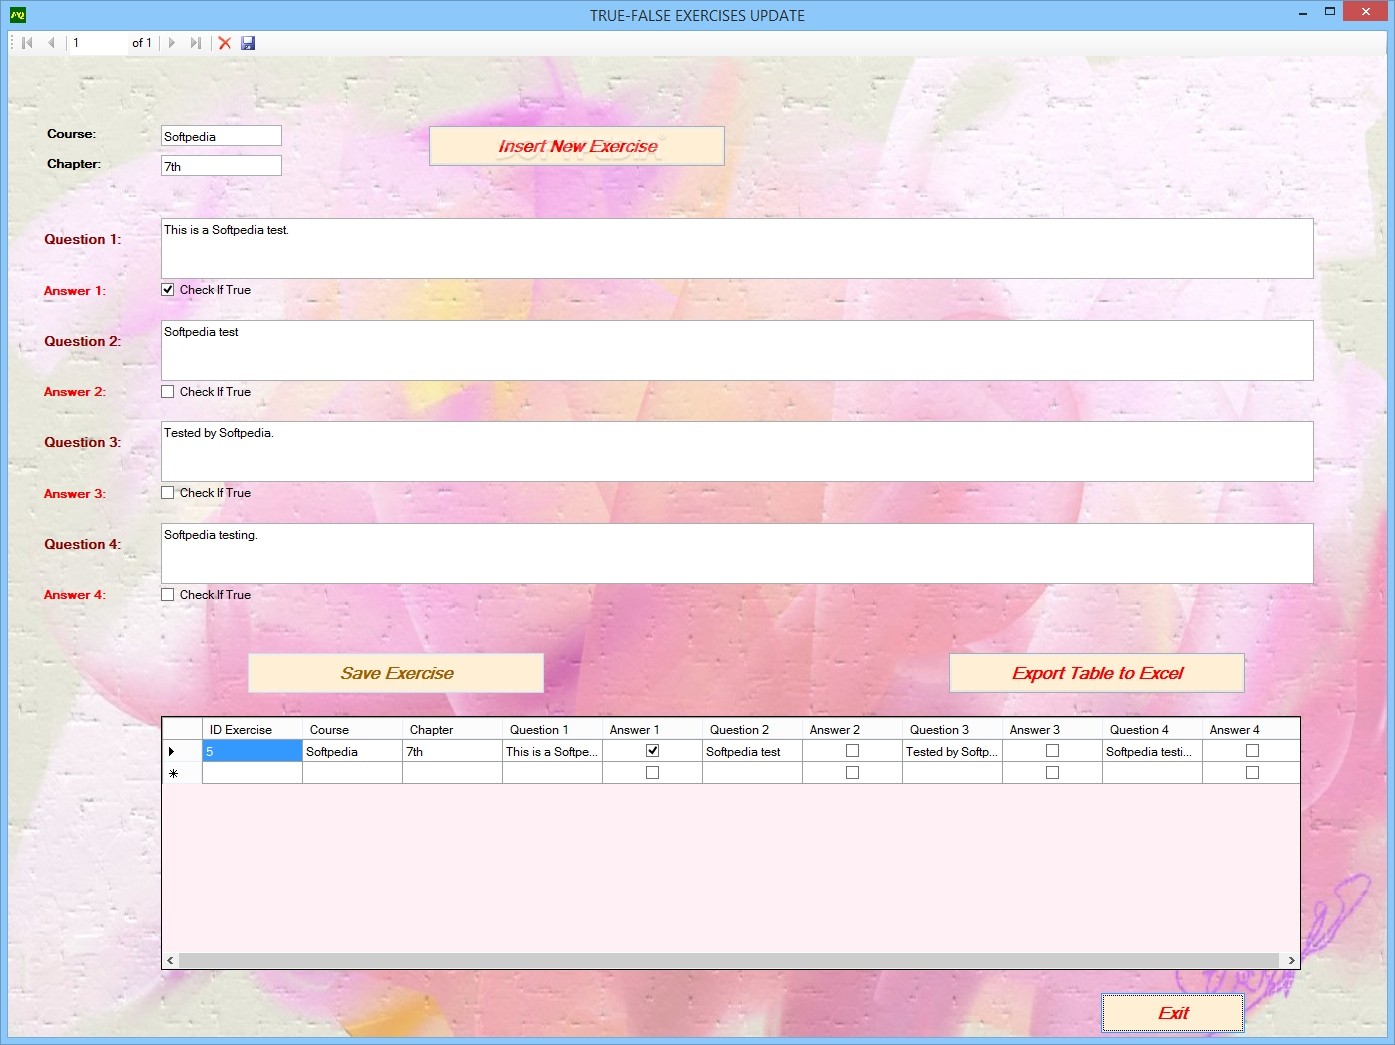Toggle Answer 1 checkbox in new row

tap(652, 773)
